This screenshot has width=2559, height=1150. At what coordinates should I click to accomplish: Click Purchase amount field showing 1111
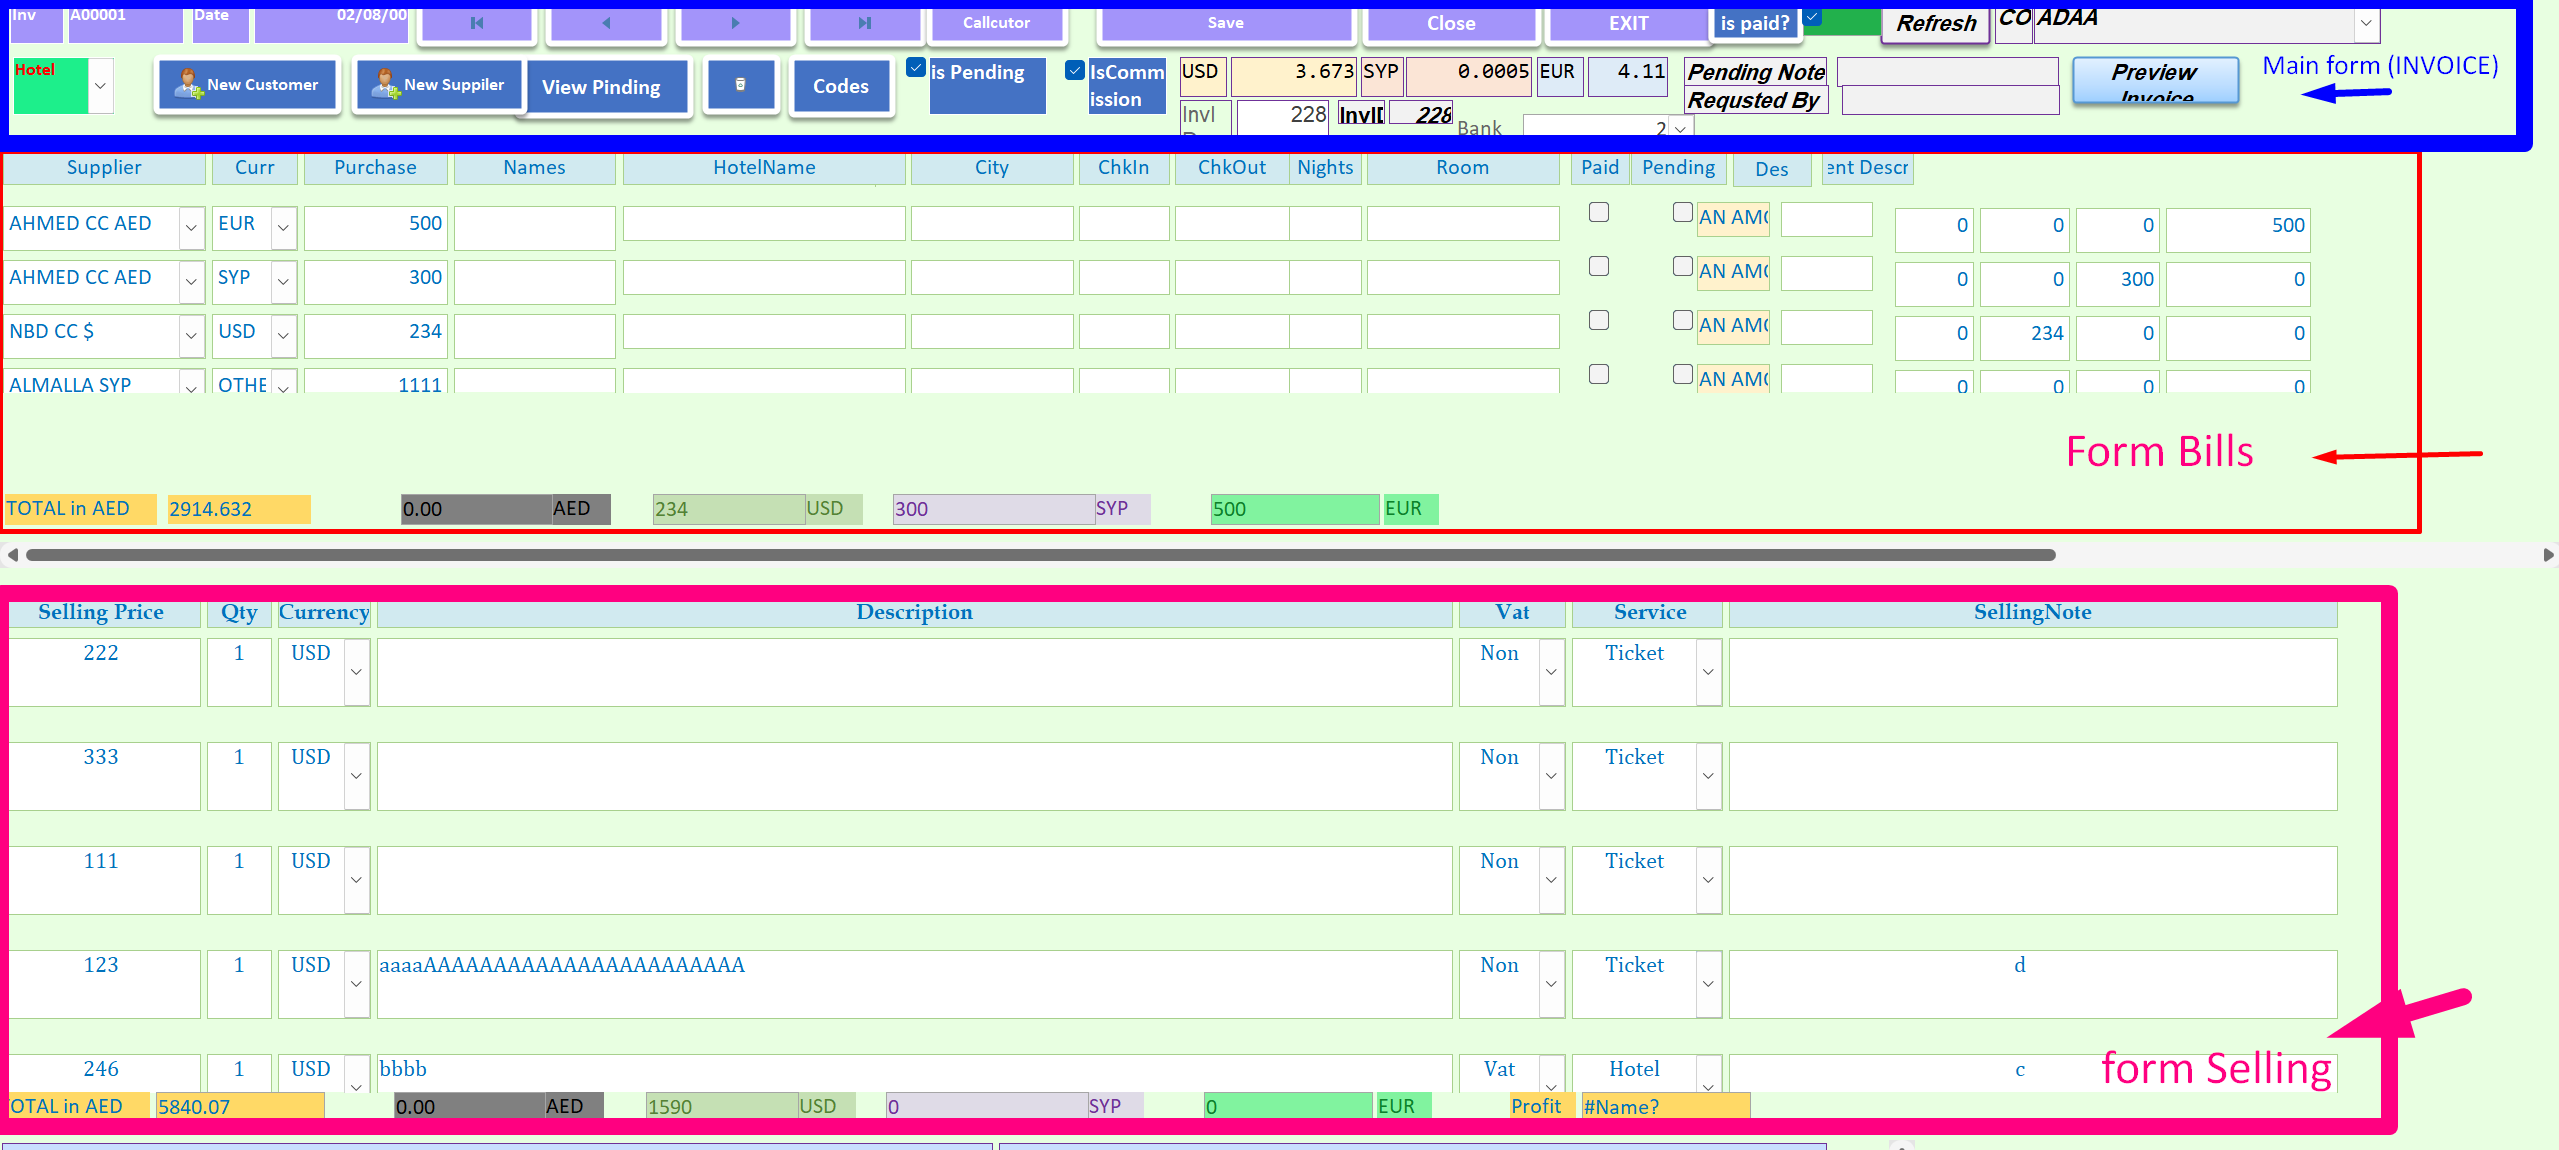click(375, 382)
